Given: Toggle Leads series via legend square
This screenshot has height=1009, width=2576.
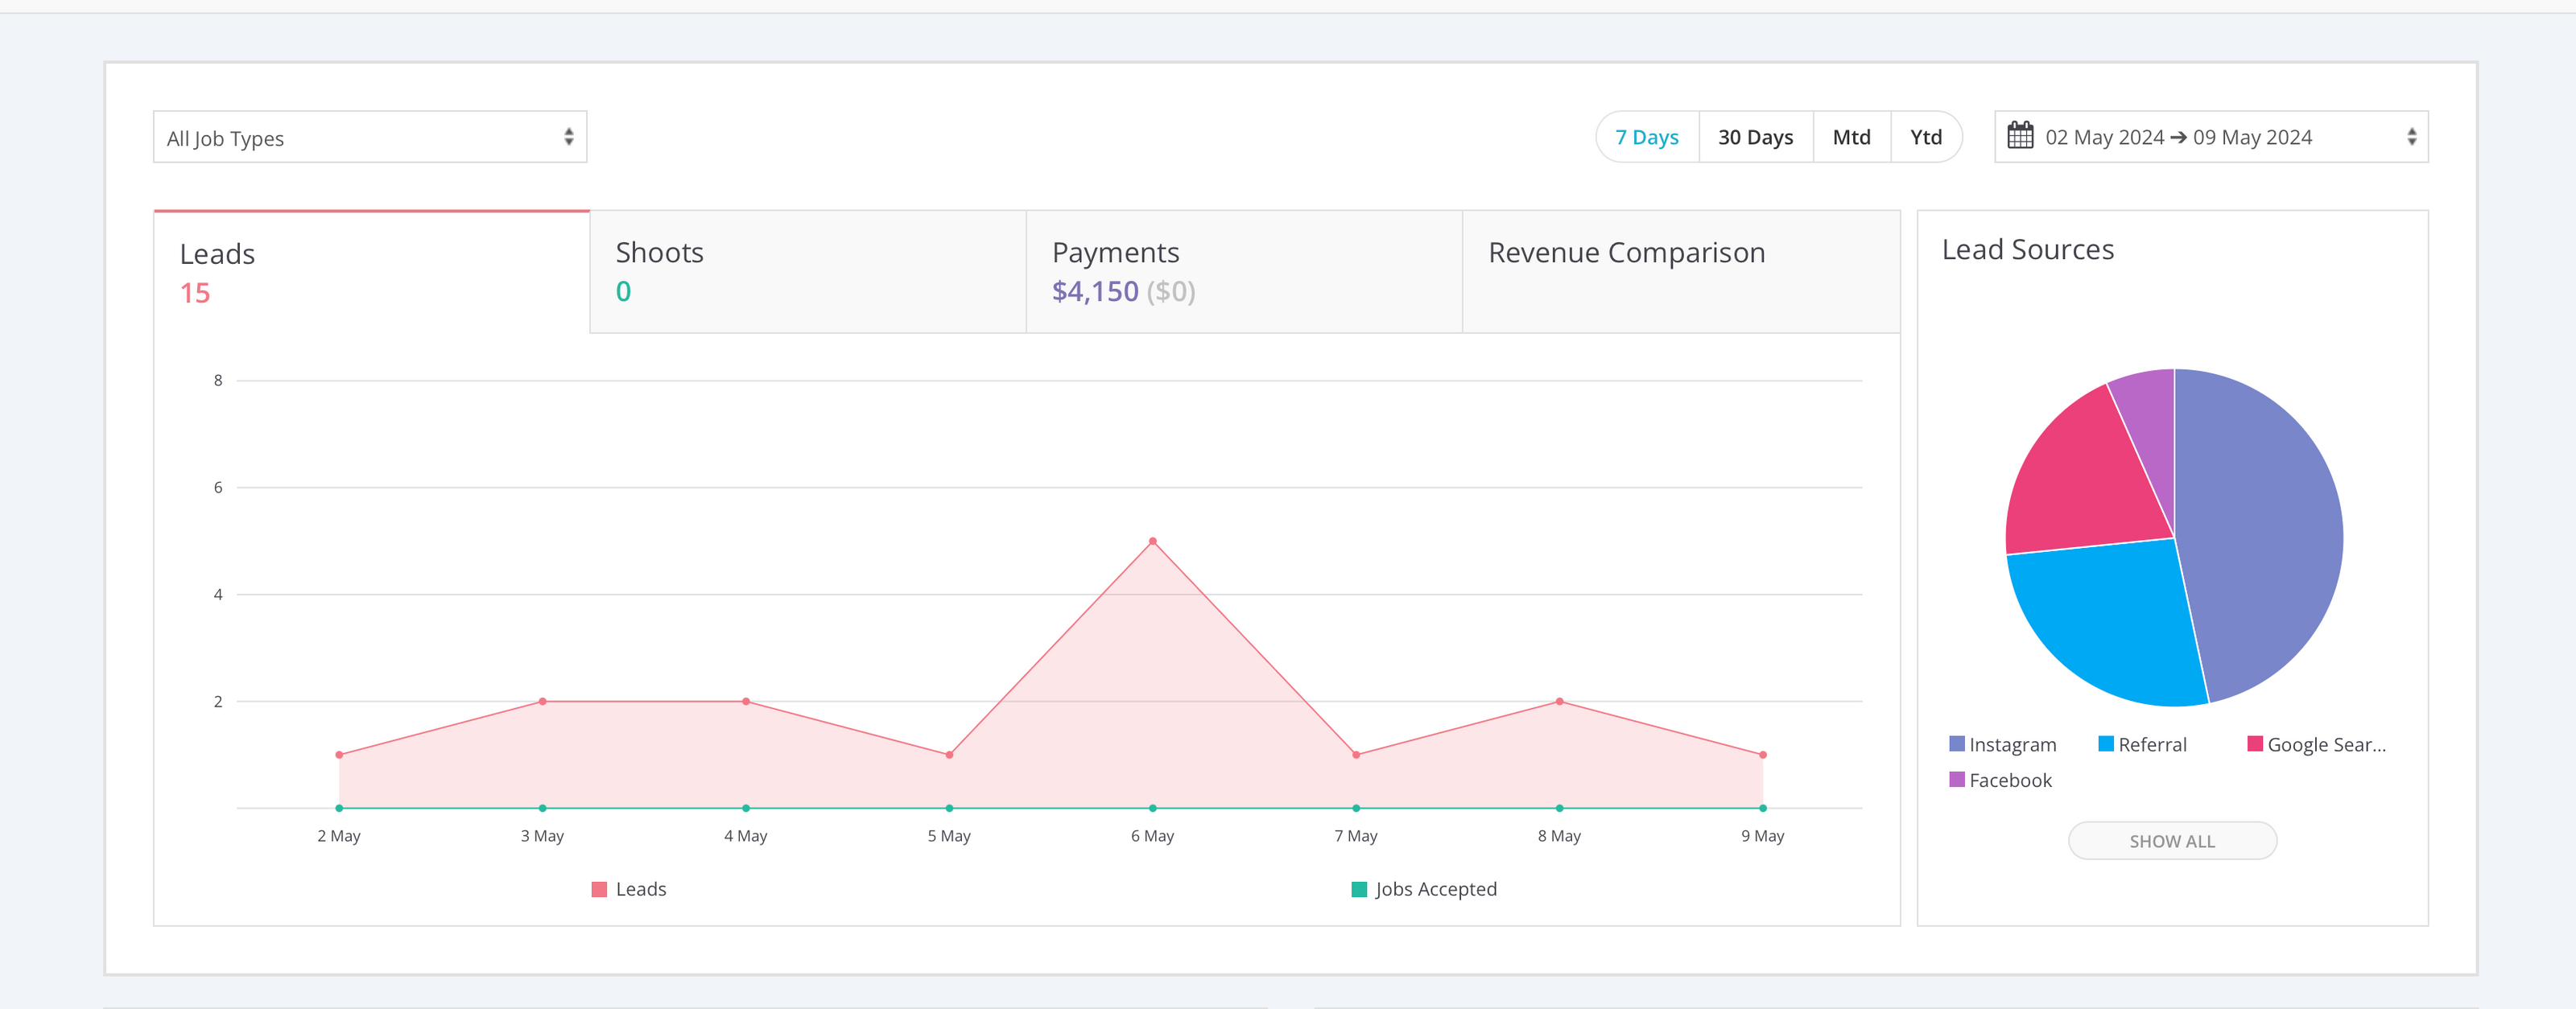Looking at the screenshot, I should pyautogui.click(x=599, y=889).
